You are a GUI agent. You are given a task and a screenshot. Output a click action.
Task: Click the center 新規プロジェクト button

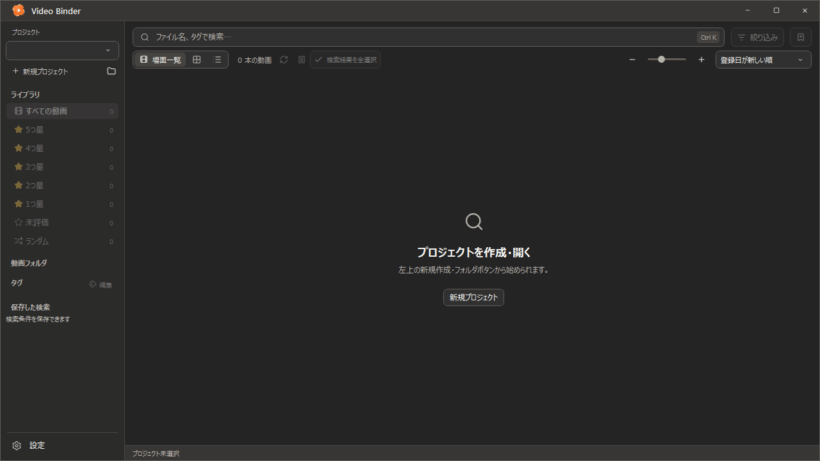point(473,297)
